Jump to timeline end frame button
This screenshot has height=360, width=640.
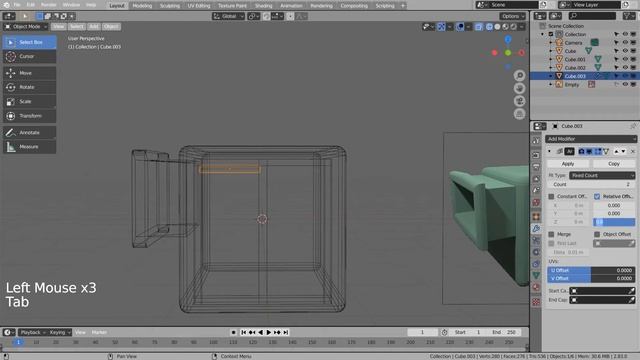tap(286, 332)
